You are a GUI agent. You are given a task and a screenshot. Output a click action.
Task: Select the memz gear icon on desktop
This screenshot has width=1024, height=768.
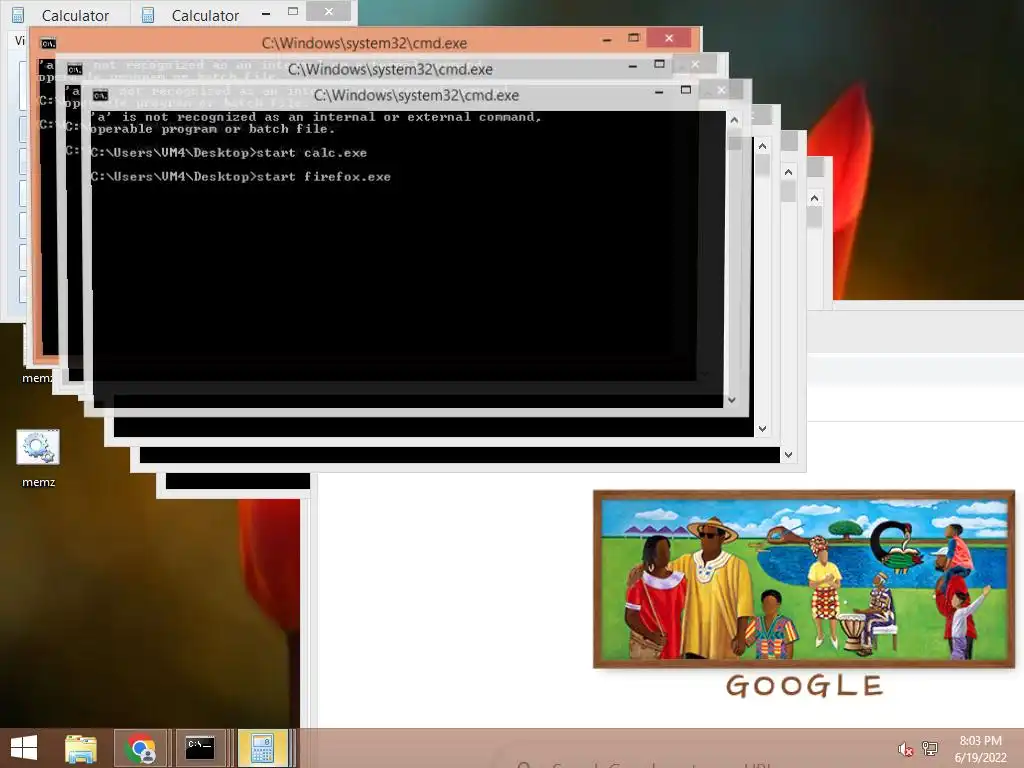(x=38, y=447)
